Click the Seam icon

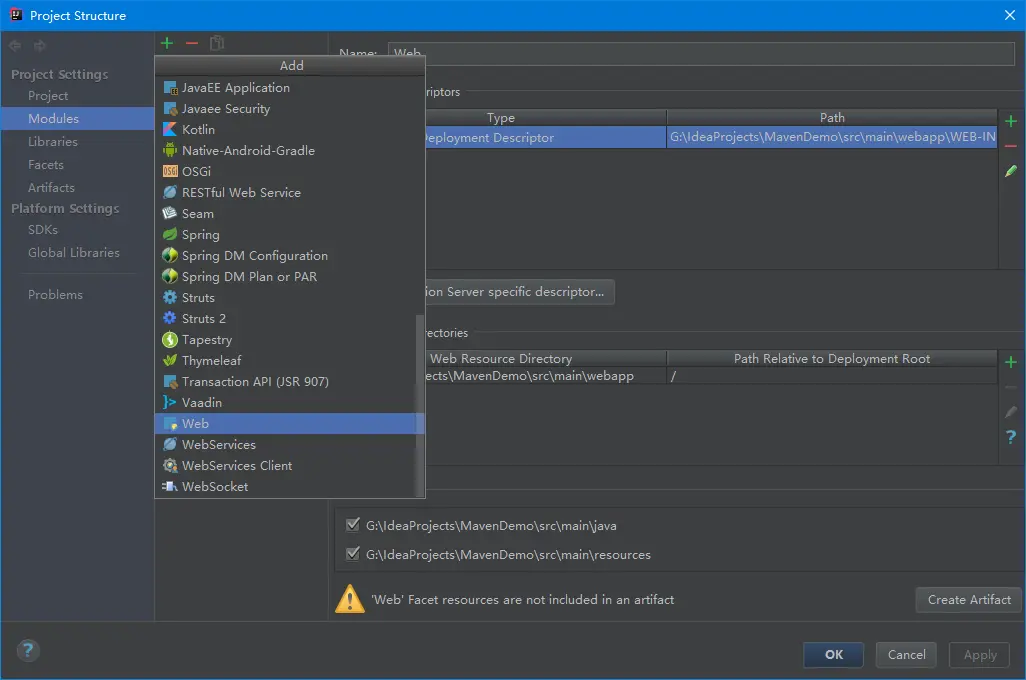pos(170,213)
